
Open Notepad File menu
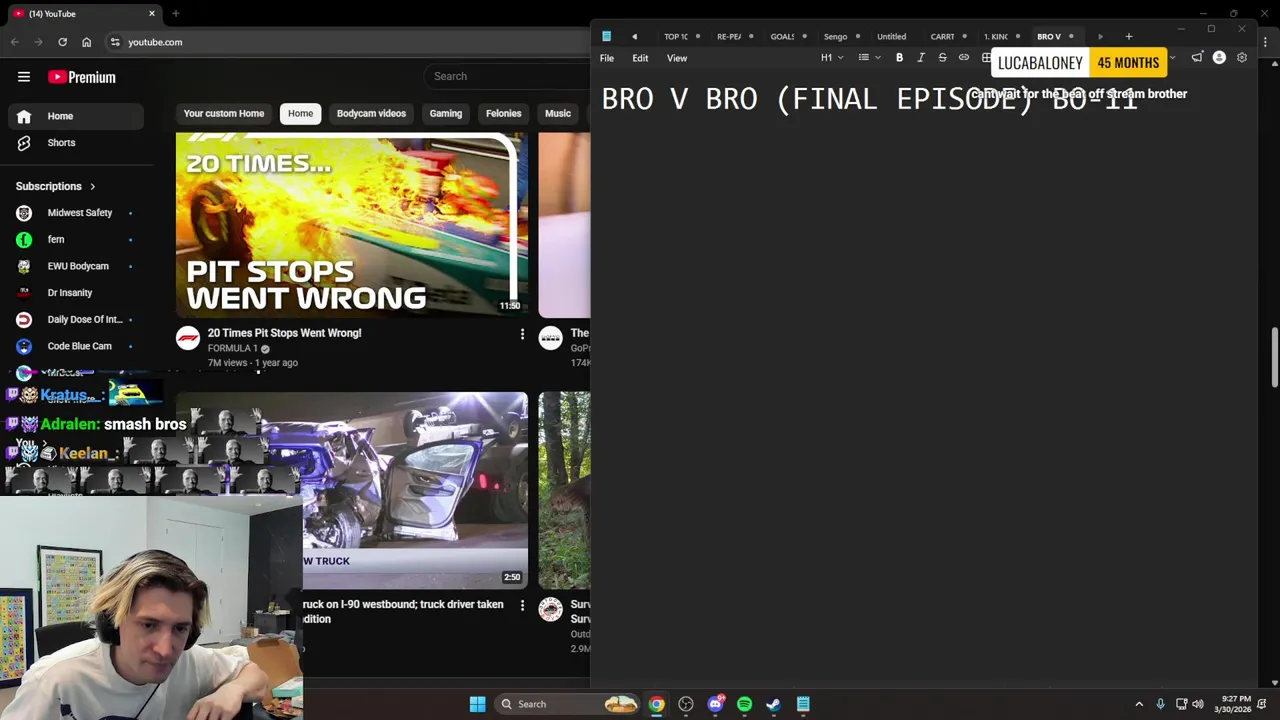pyautogui.click(x=607, y=58)
